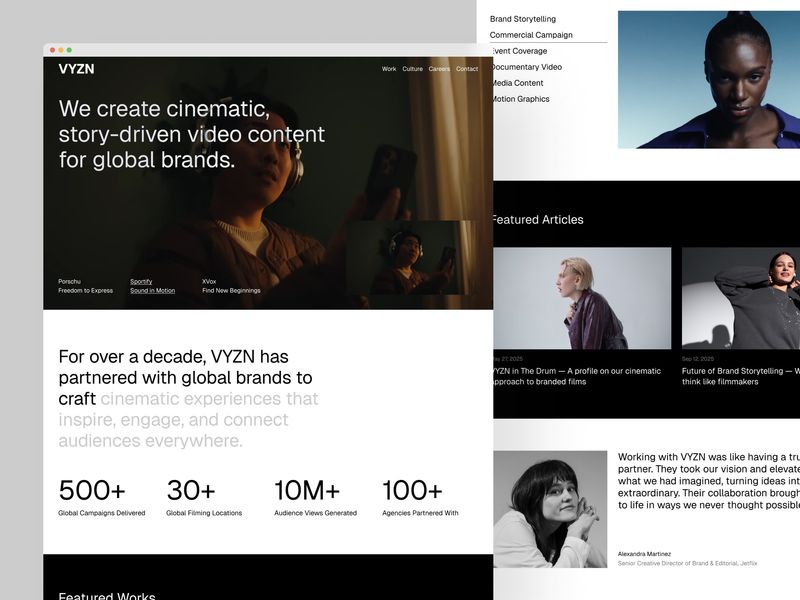Select Careers from the navigation bar
800x600 pixels.
tap(440, 69)
